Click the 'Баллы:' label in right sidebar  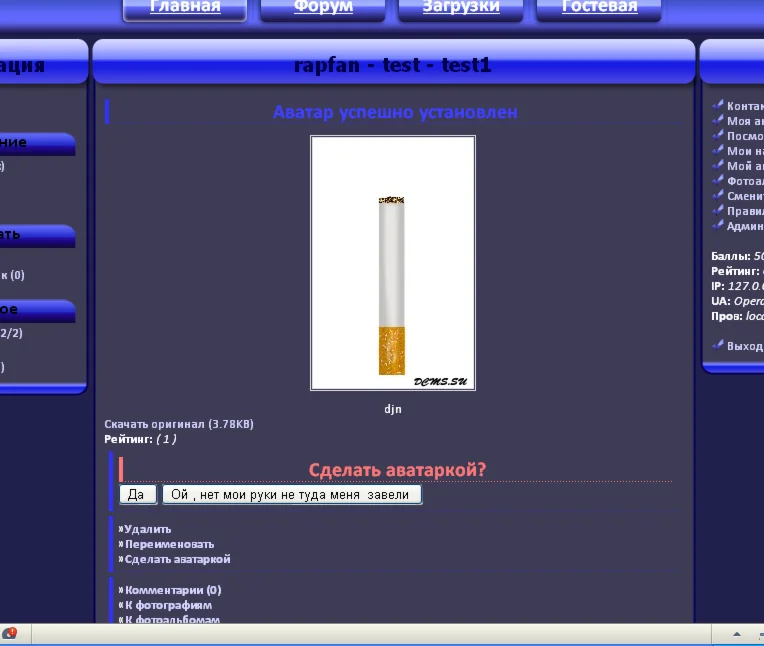(731, 256)
